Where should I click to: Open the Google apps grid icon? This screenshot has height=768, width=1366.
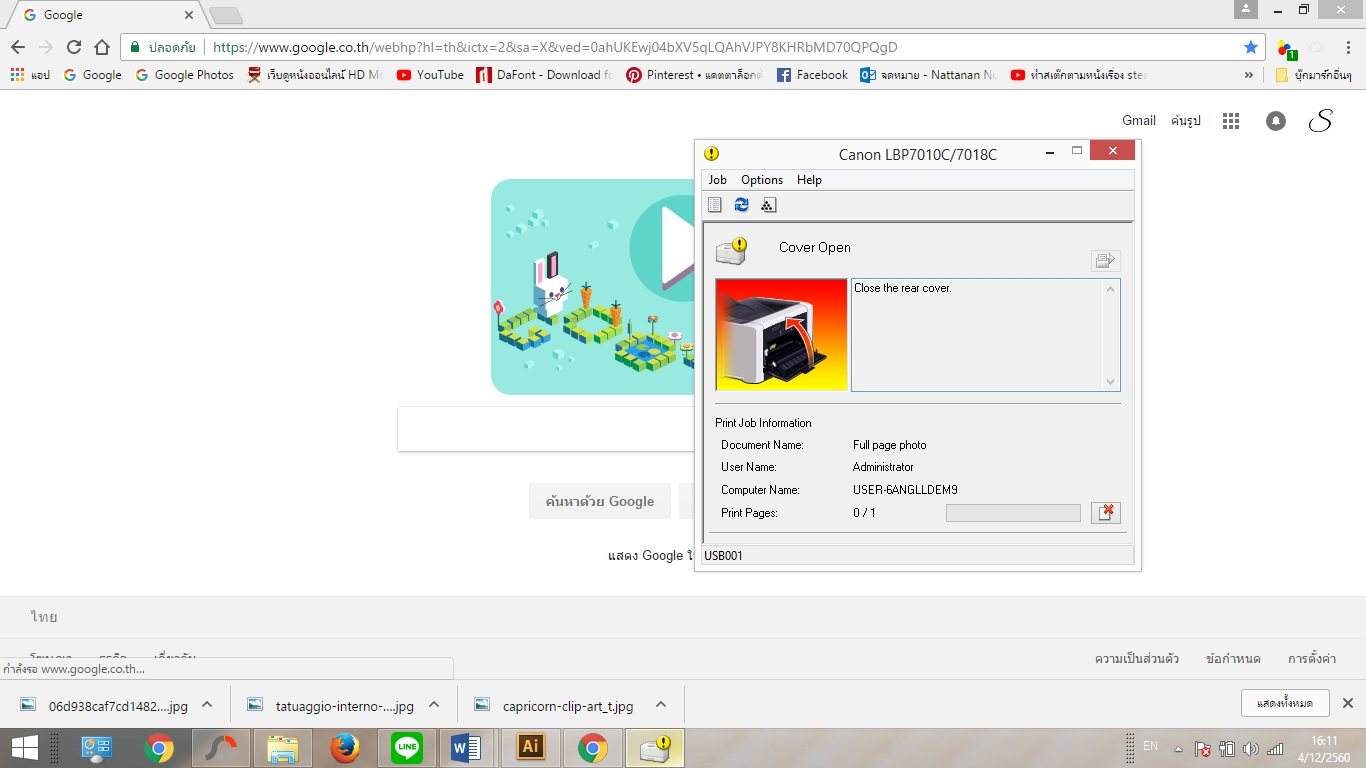1231,120
